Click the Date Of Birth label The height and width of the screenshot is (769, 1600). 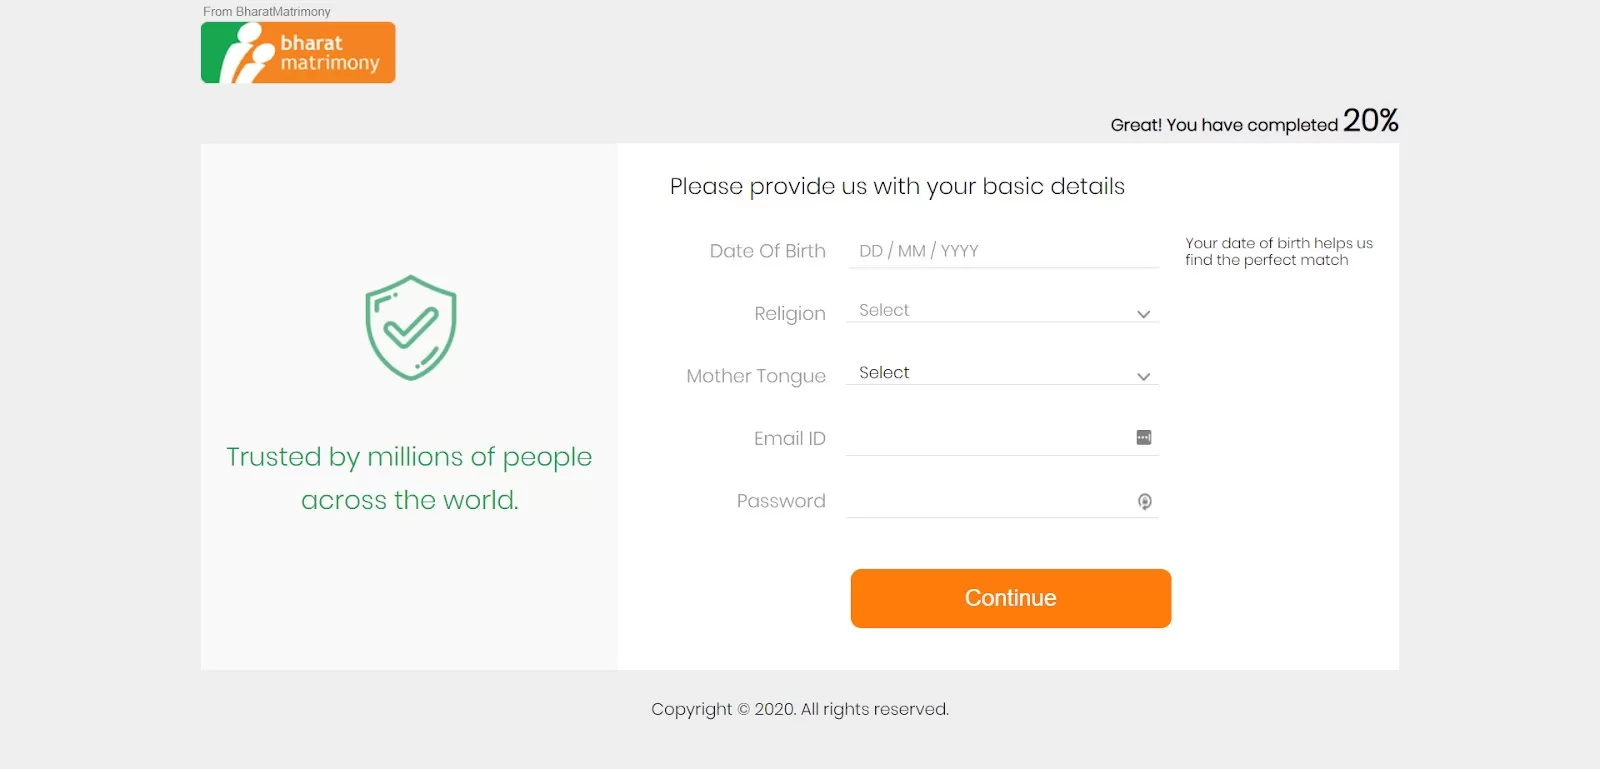point(767,251)
